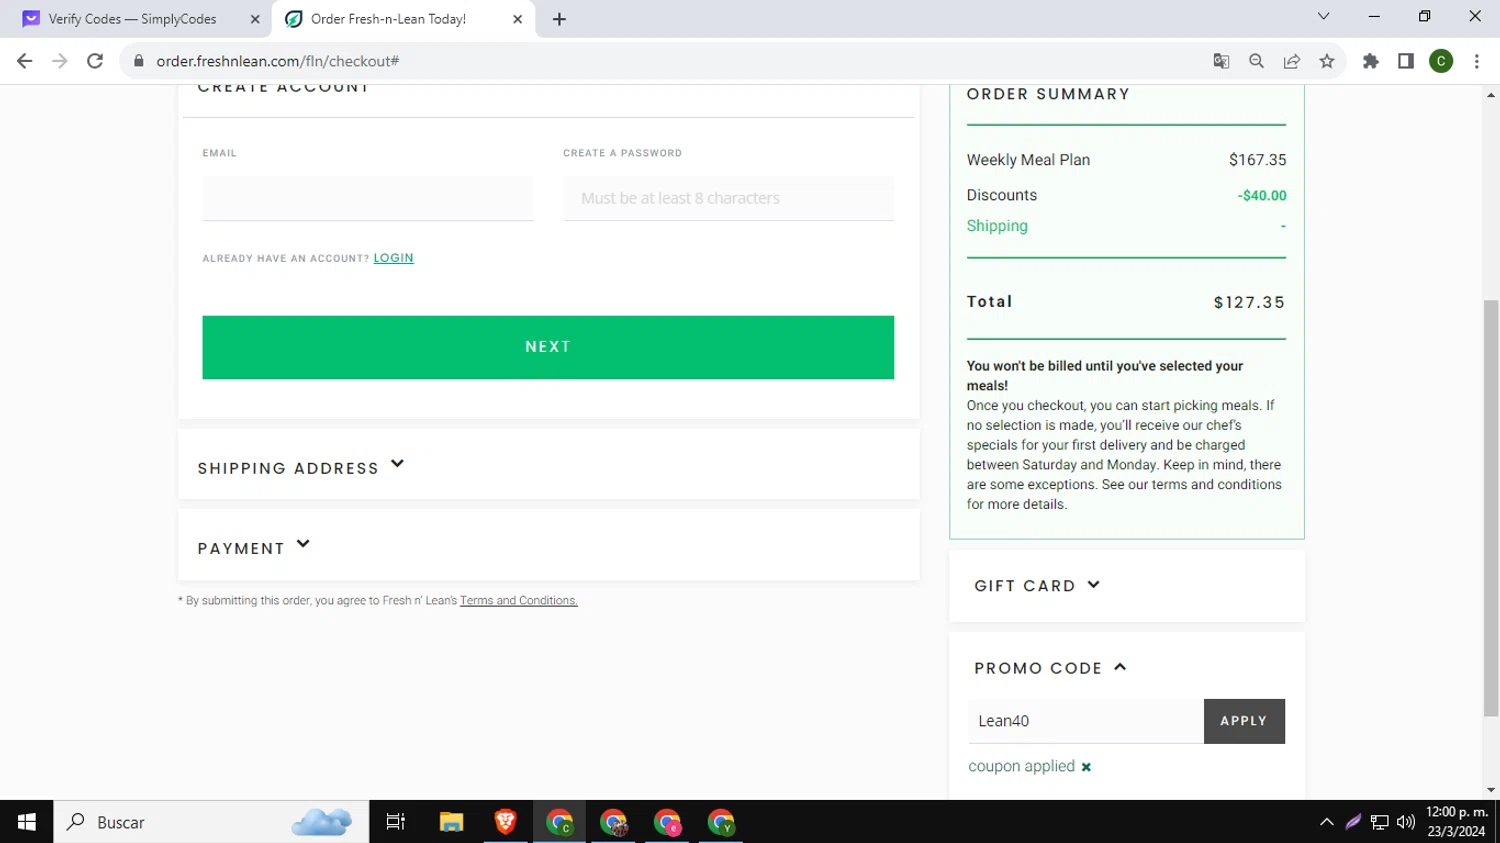View site security lock info
This screenshot has width=1500, height=843.
[x=139, y=61]
